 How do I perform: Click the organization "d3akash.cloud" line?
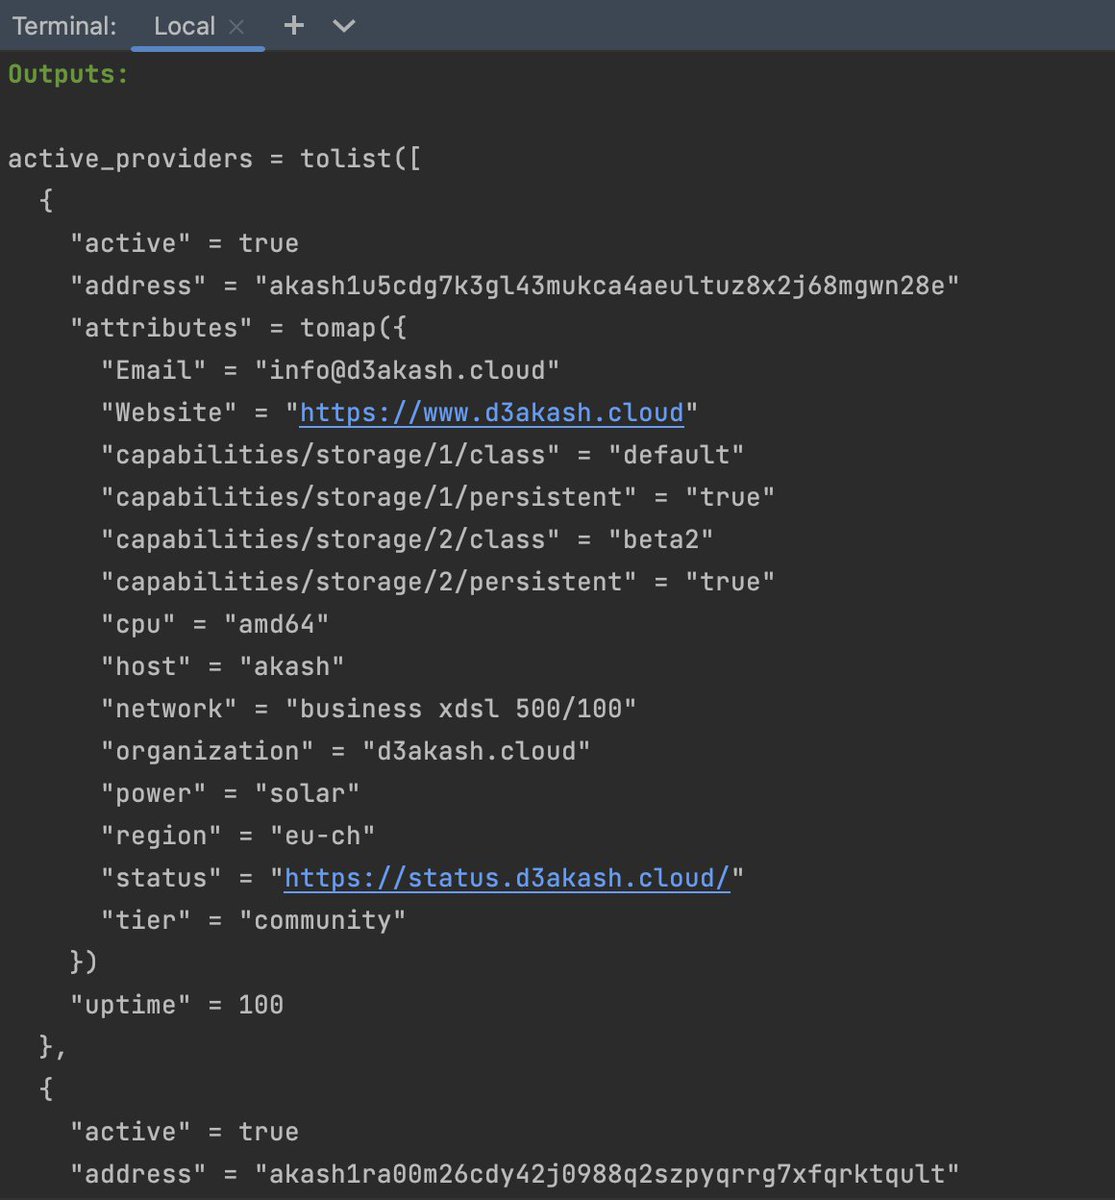346,751
